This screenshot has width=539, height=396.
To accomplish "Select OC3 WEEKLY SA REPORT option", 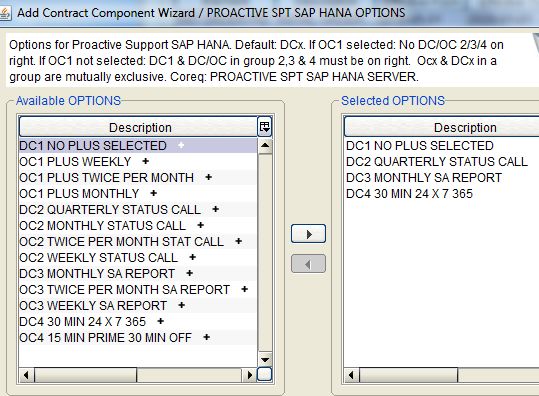I will (x=138, y=305).
